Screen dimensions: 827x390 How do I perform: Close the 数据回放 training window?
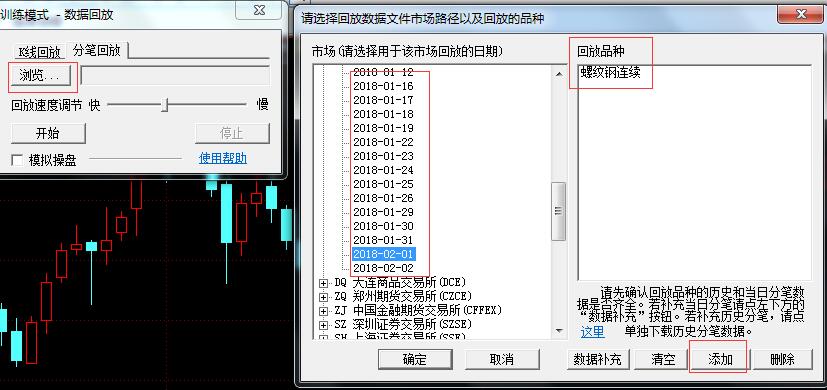click(259, 9)
